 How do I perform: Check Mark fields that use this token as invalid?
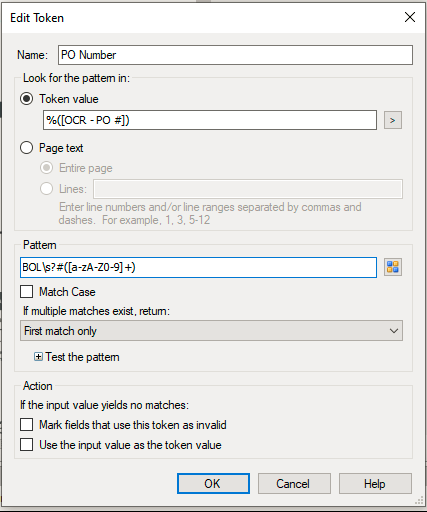click(x=27, y=425)
